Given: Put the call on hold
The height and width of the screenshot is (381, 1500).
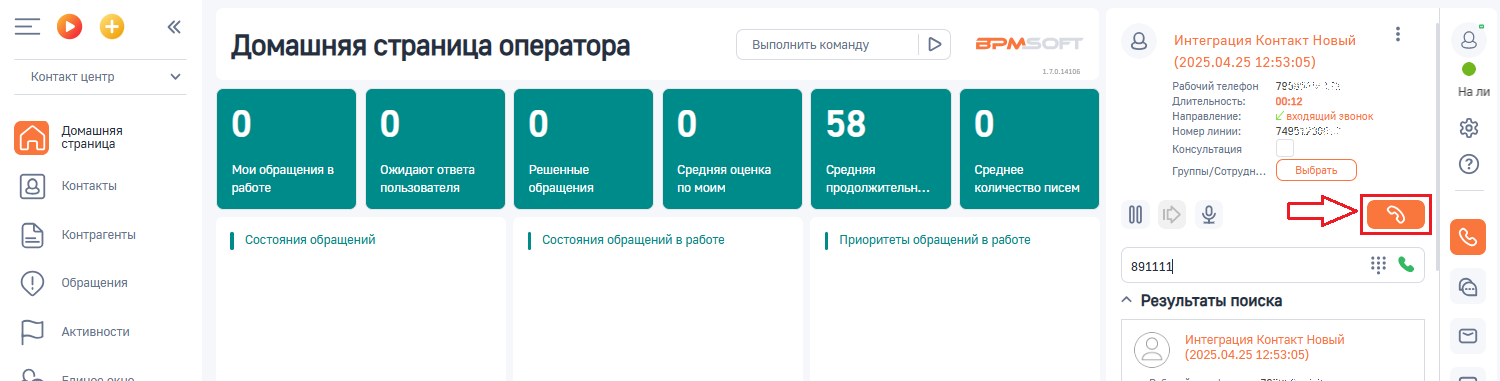Looking at the screenshot, I should [x=1135, y=214].
